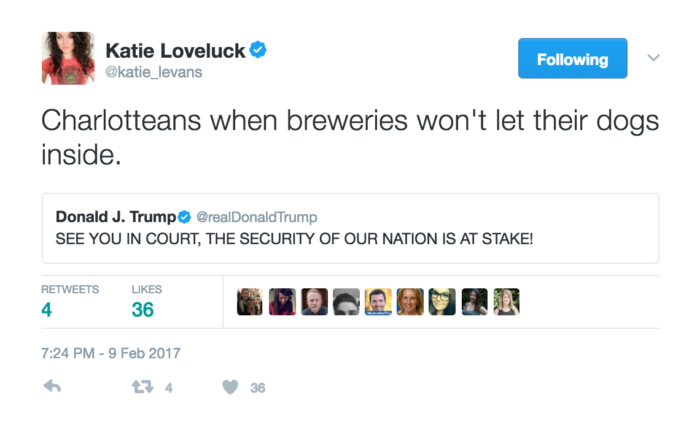Click the @realDonaldTrump handle
Image resolution: width=700 pixels, height=427 pixels.
(257, 217)
